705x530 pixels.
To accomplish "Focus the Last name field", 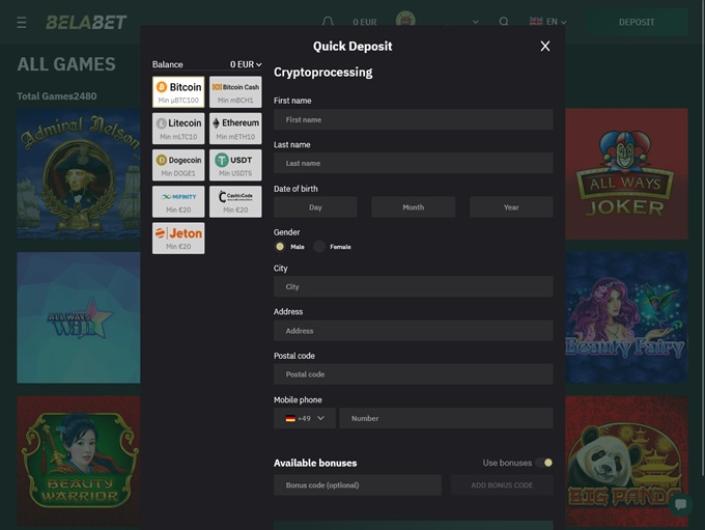I will point(413,163).
